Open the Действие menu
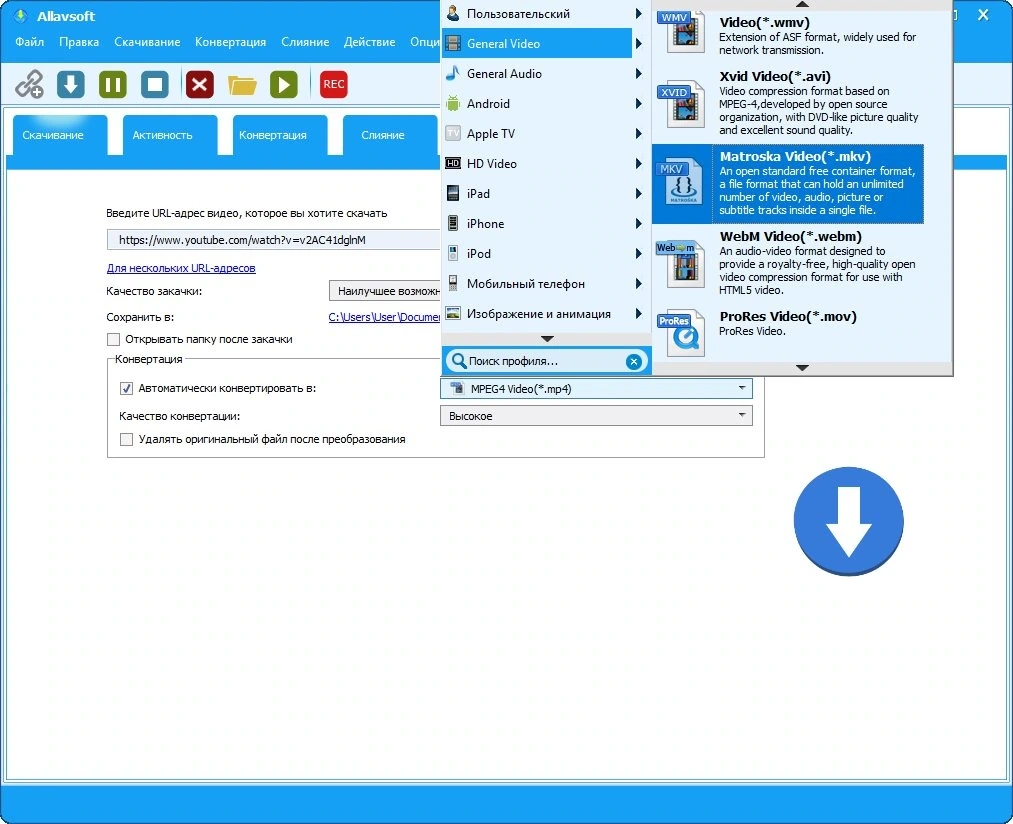The width and height of the screenshot is (1013, 824). tap(370, 42)
